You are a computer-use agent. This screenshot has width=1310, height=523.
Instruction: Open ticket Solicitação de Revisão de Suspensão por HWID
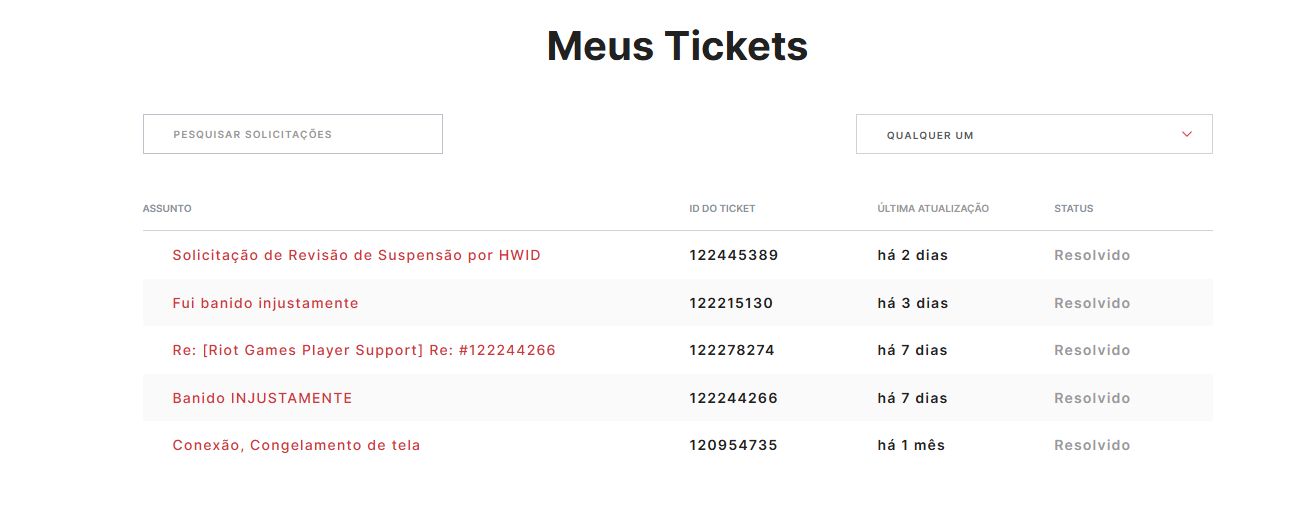[356, 255]
